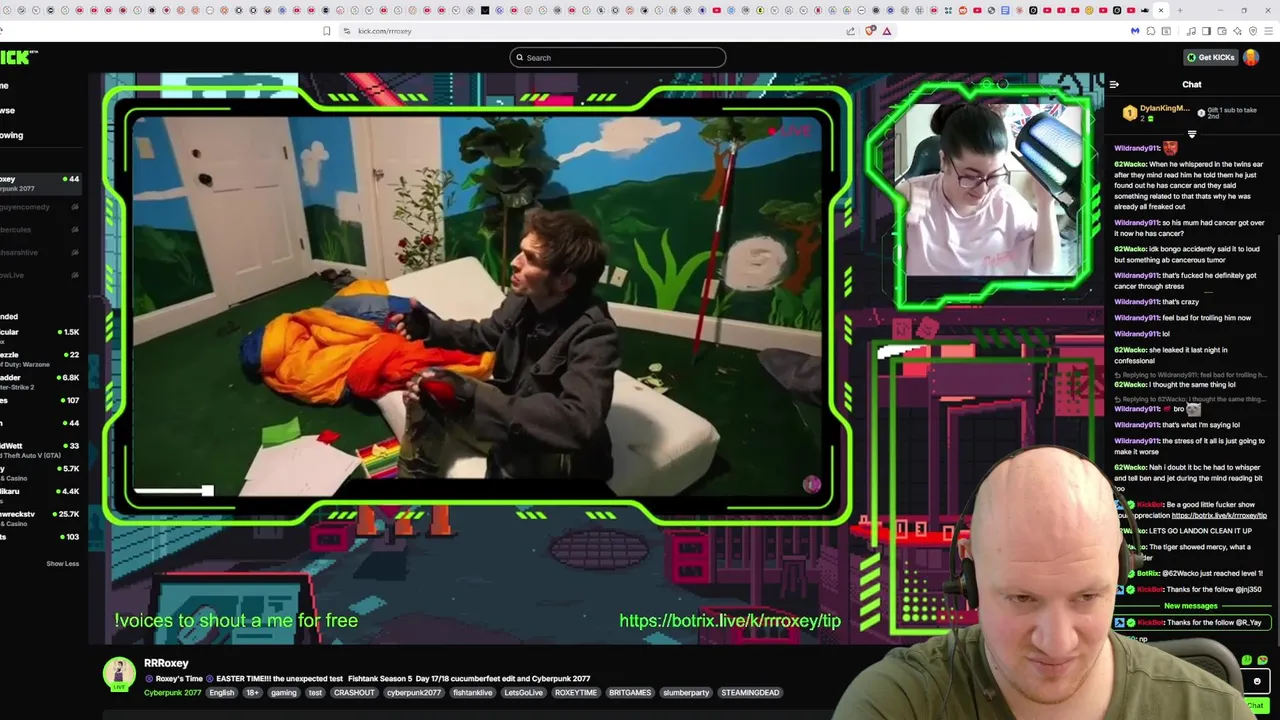The image size is (1280, 720).
Task: Open a new browser tab
Action: [1180, 10]
